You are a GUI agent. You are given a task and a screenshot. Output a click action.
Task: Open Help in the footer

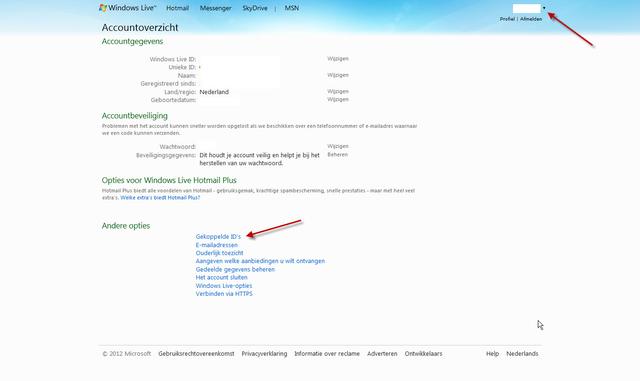492,354
